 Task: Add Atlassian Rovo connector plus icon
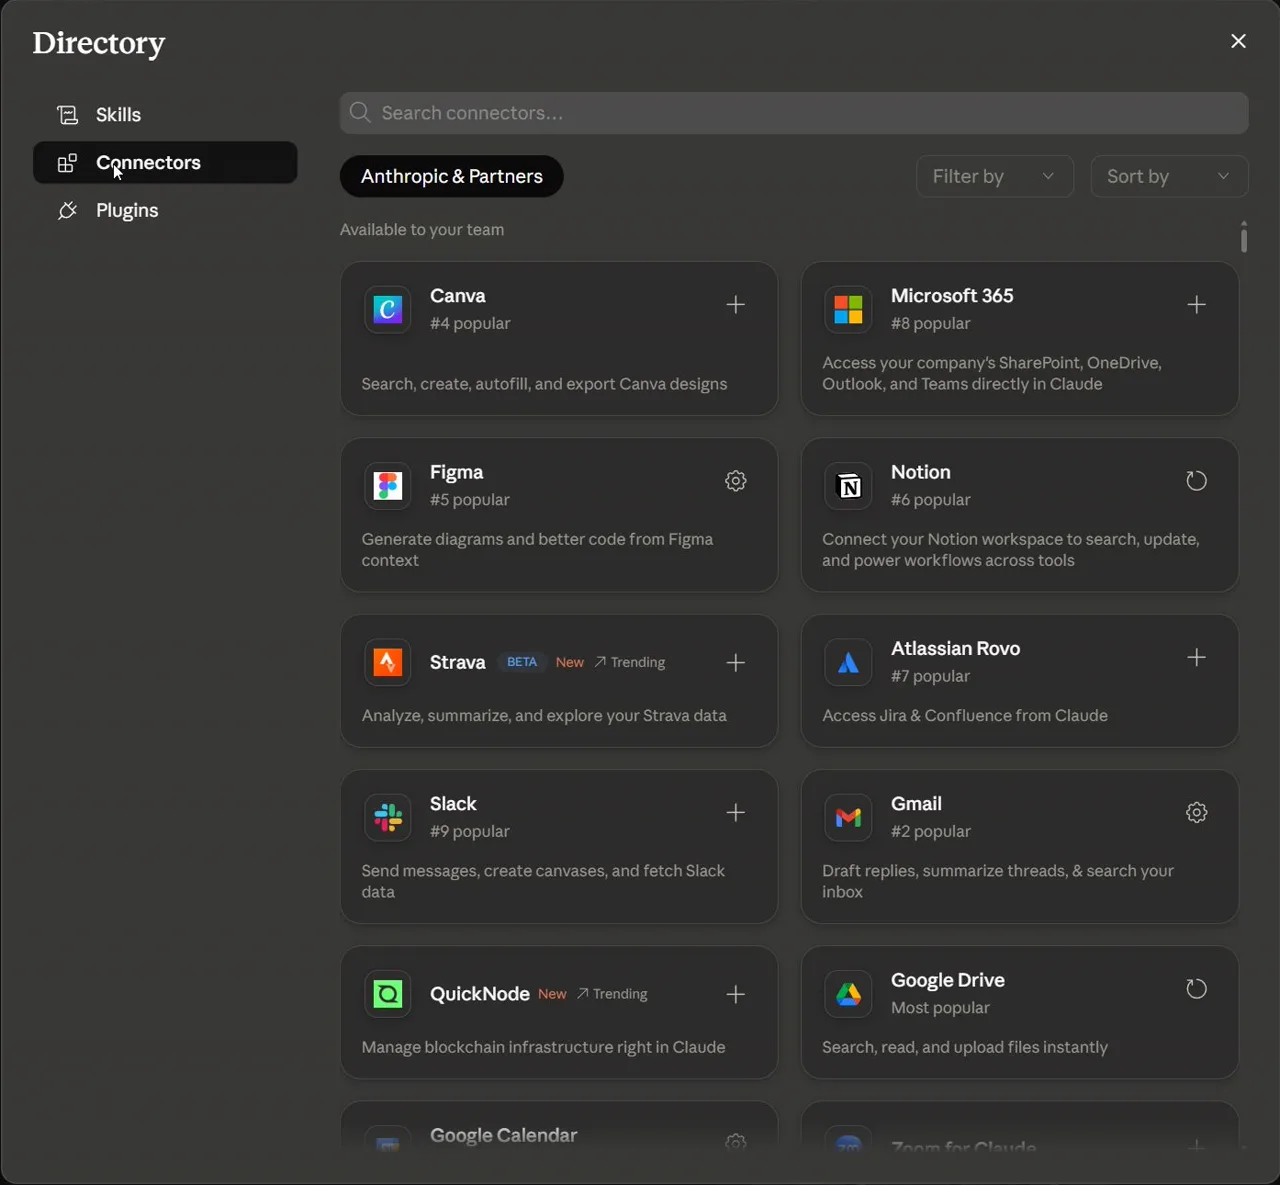point(1196,657)
